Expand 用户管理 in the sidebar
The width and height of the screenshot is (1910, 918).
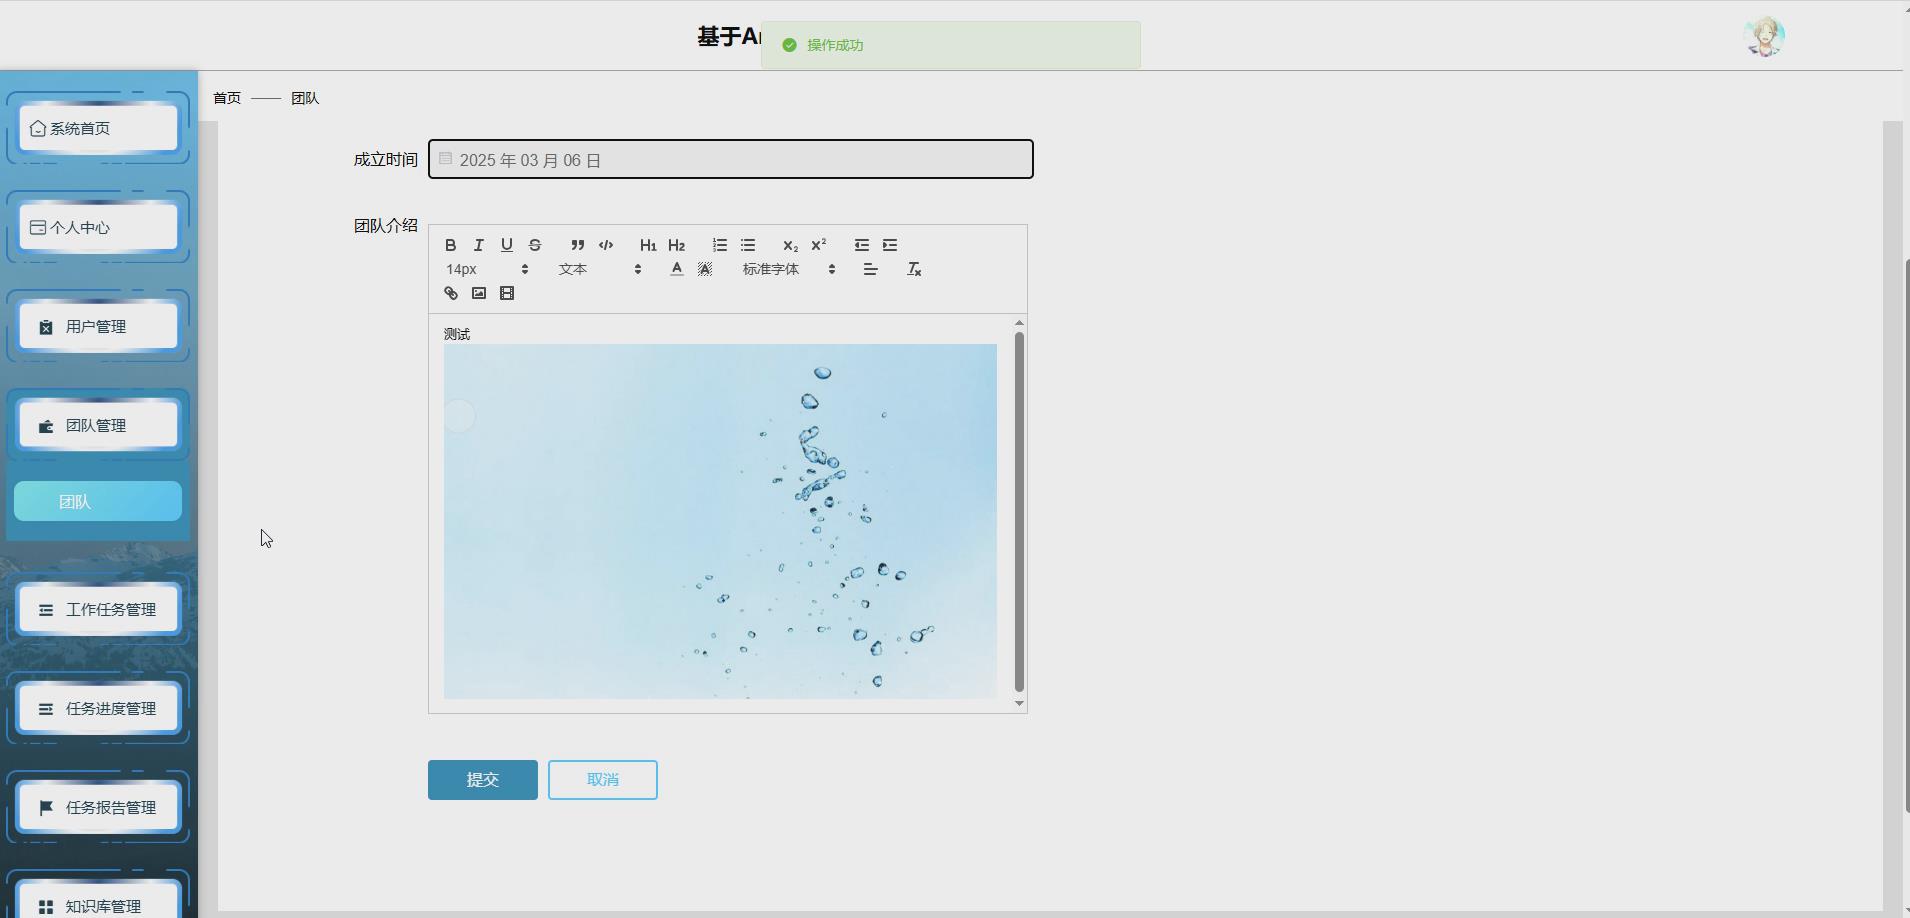[x=98, y=326]
